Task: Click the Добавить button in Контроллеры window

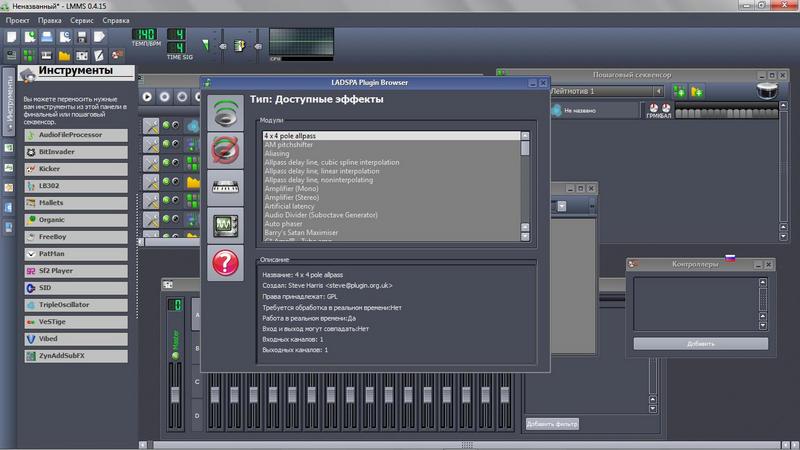Action: click(x=701, y=344)
